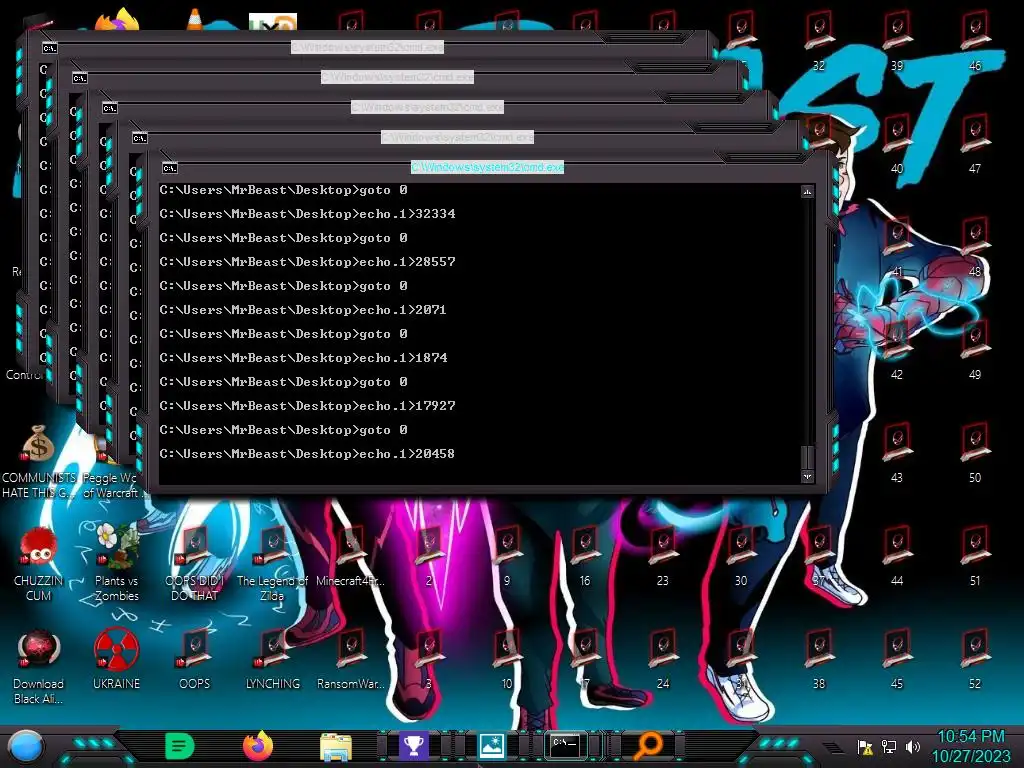Open the purple trophy app in taskbar
The image size is (1024, 768).
[413, 746]
